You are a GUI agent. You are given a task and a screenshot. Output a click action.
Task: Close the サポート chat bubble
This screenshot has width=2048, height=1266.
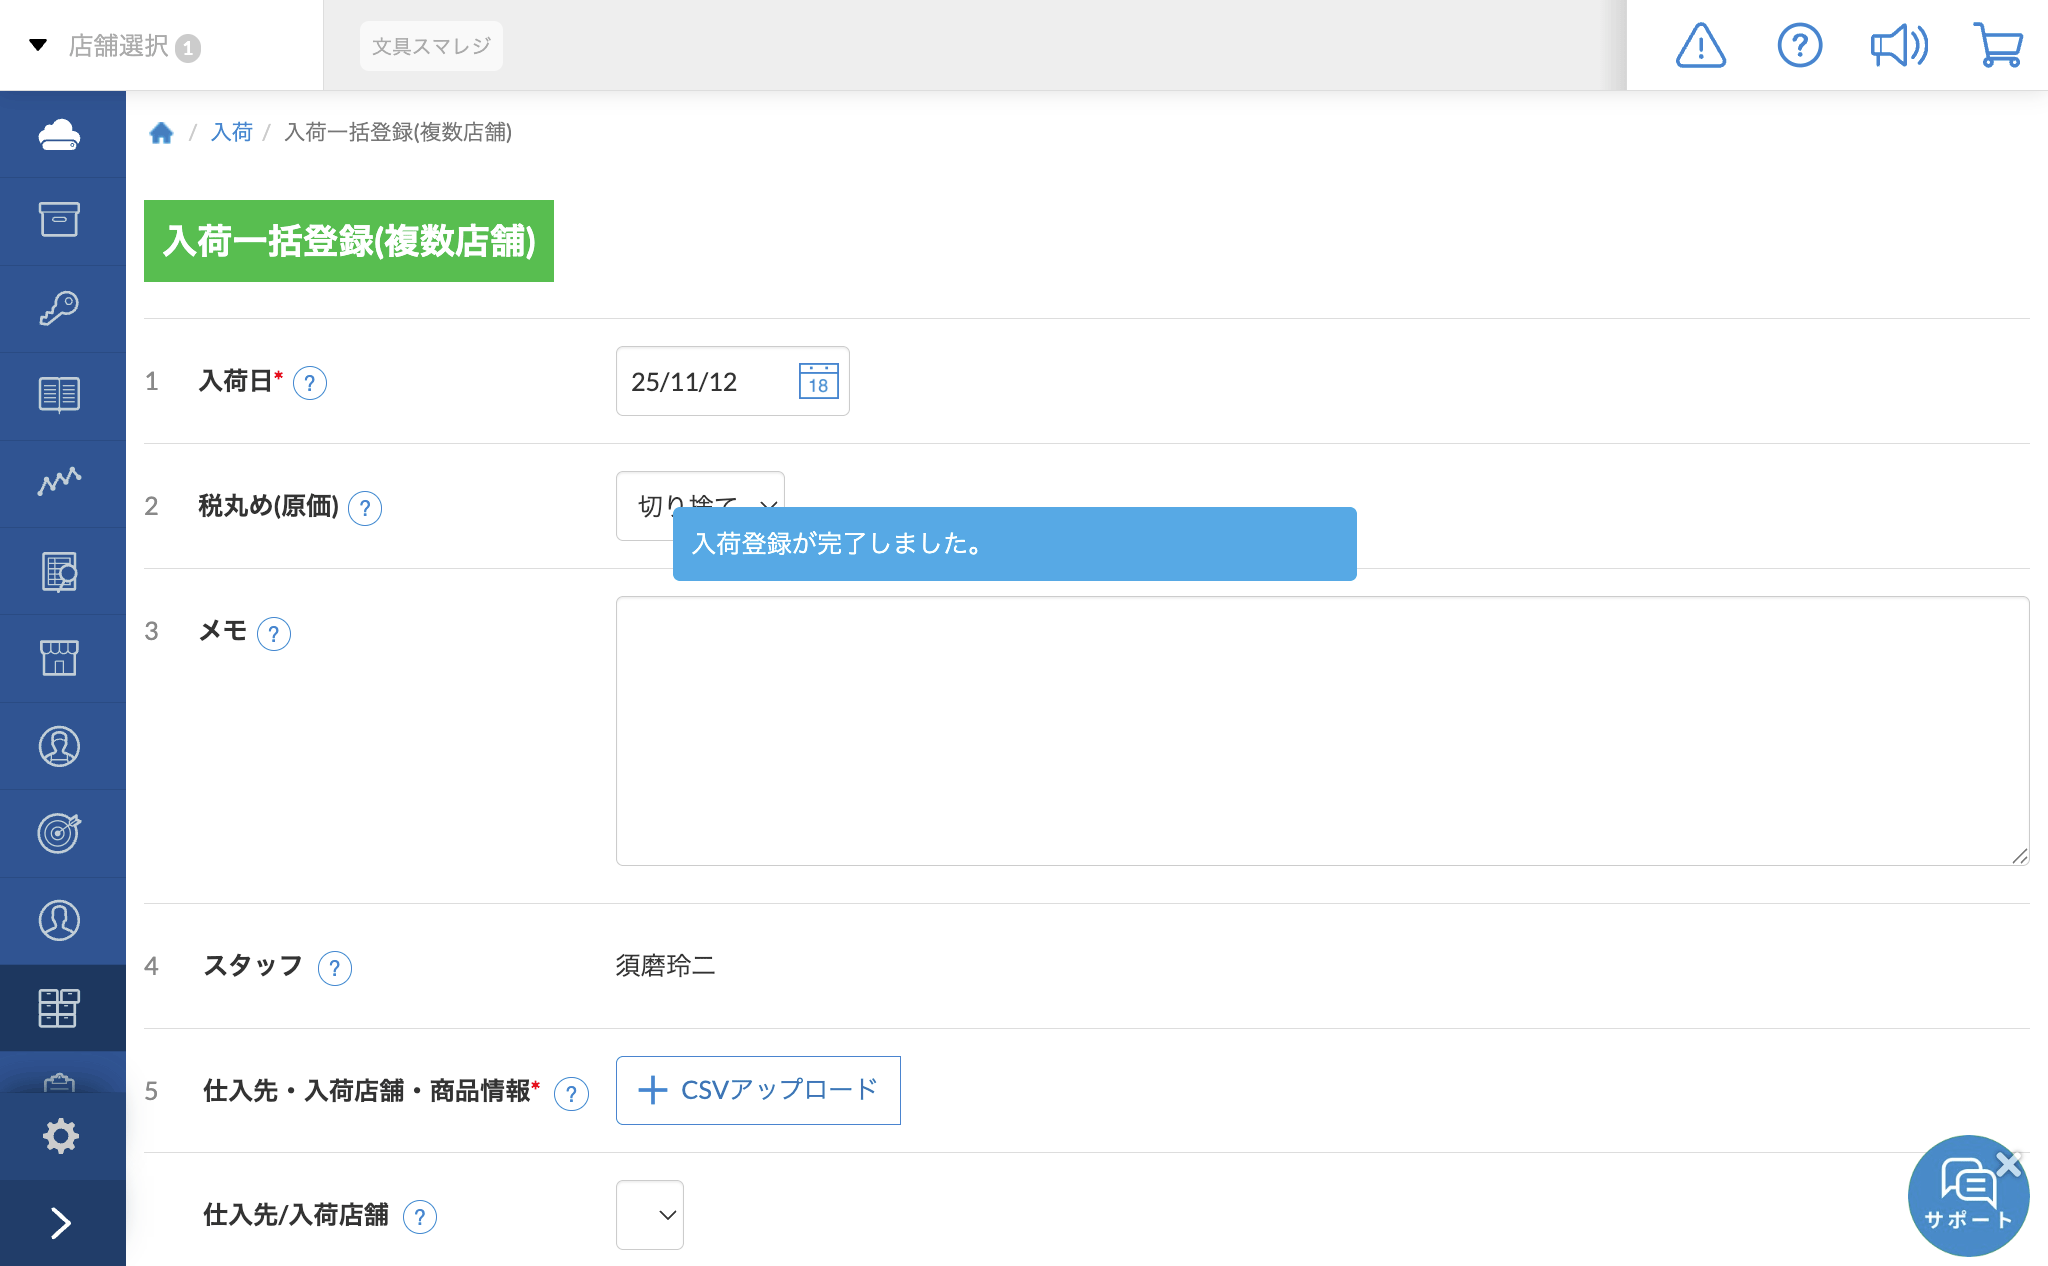2008,1163
